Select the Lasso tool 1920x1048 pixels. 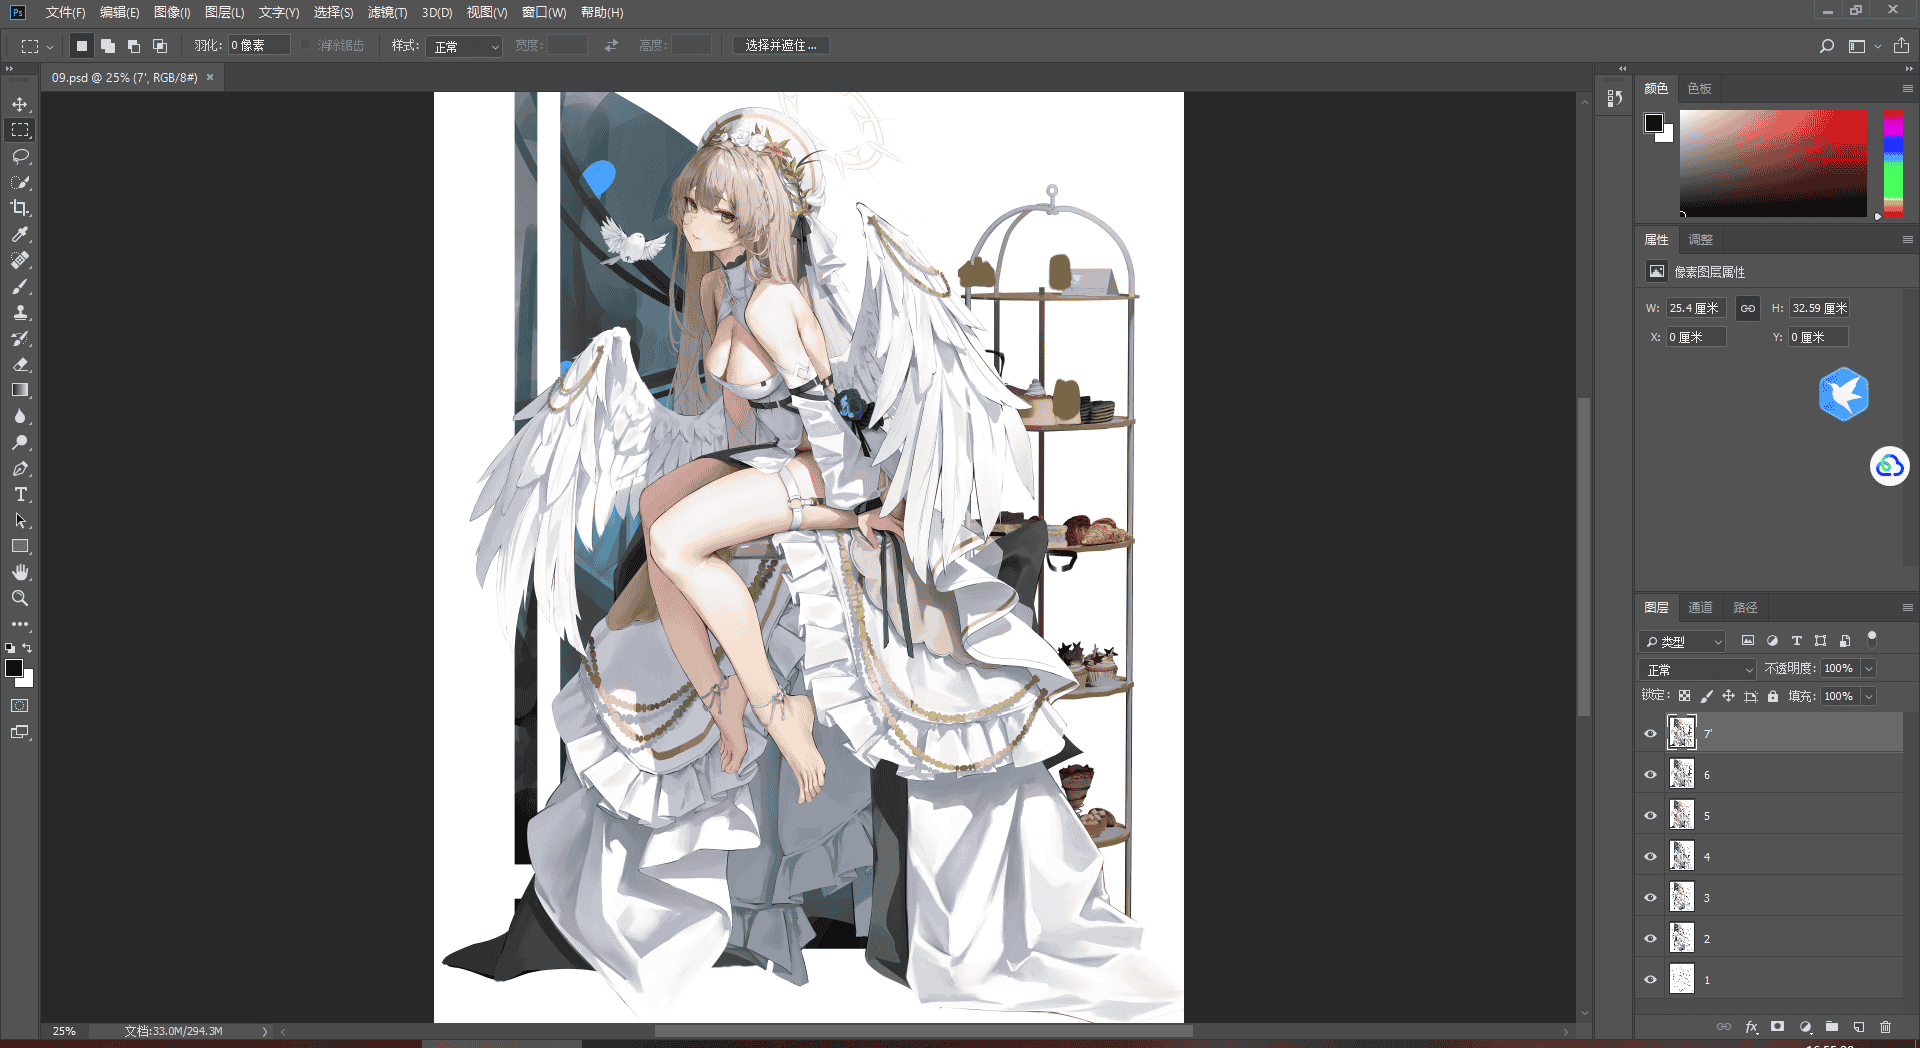pyautogui.click(x=20, y=156)
